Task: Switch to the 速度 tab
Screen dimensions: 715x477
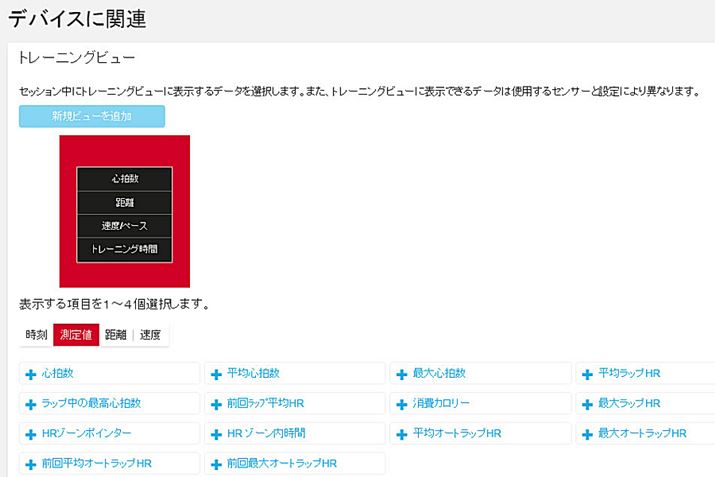Action: tap(150, 335)
